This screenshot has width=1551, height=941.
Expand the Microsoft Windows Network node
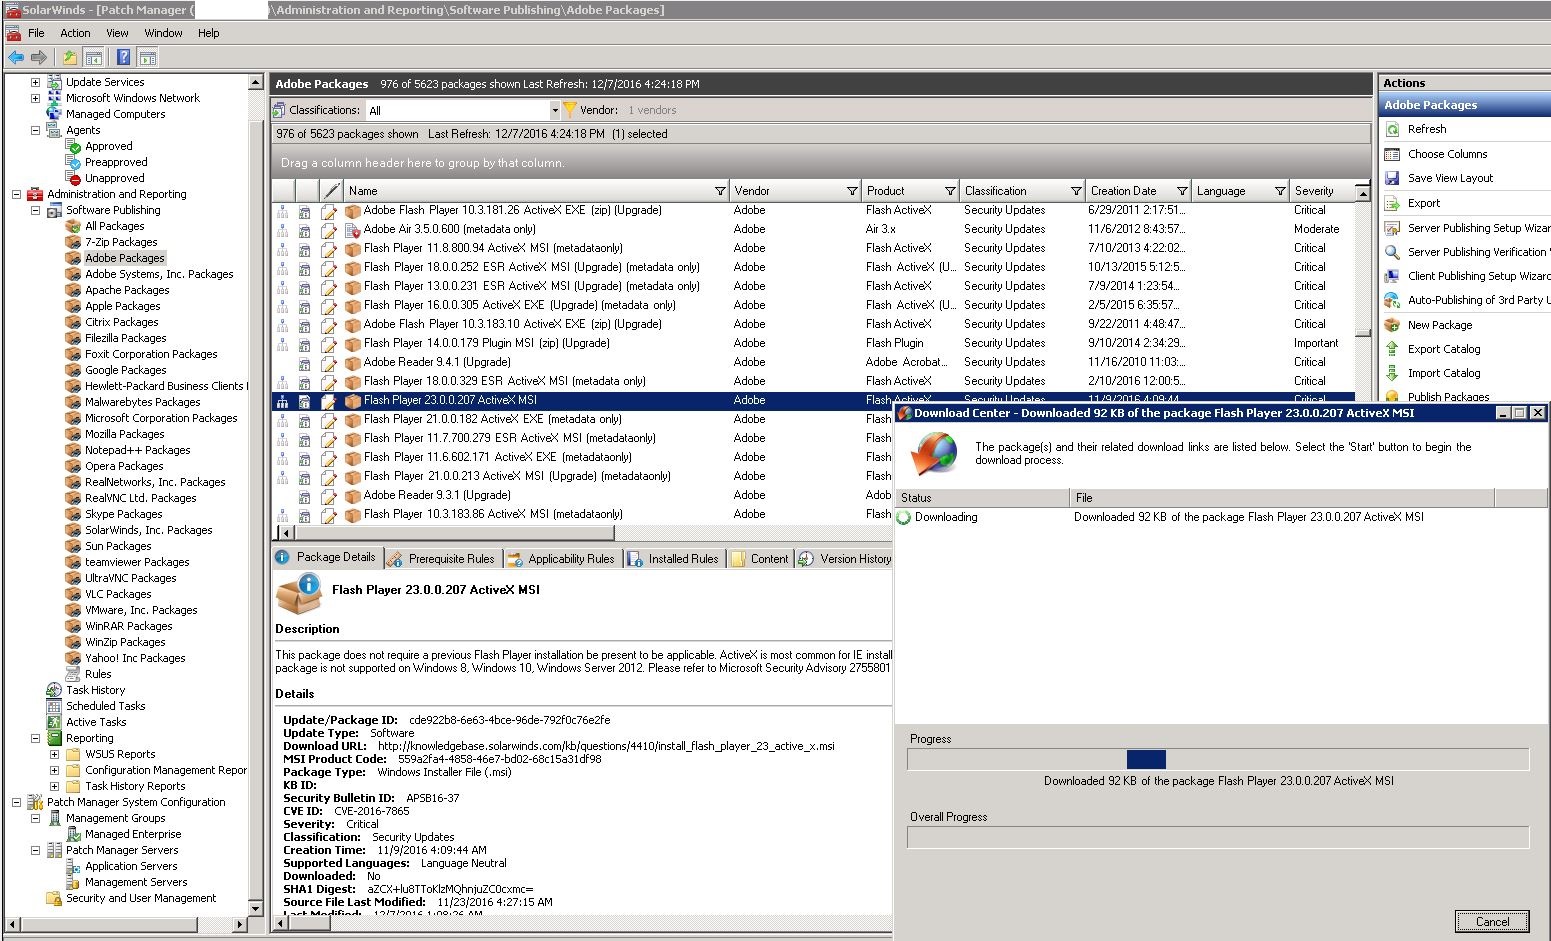pyautogui.click(x=35, y=98)
